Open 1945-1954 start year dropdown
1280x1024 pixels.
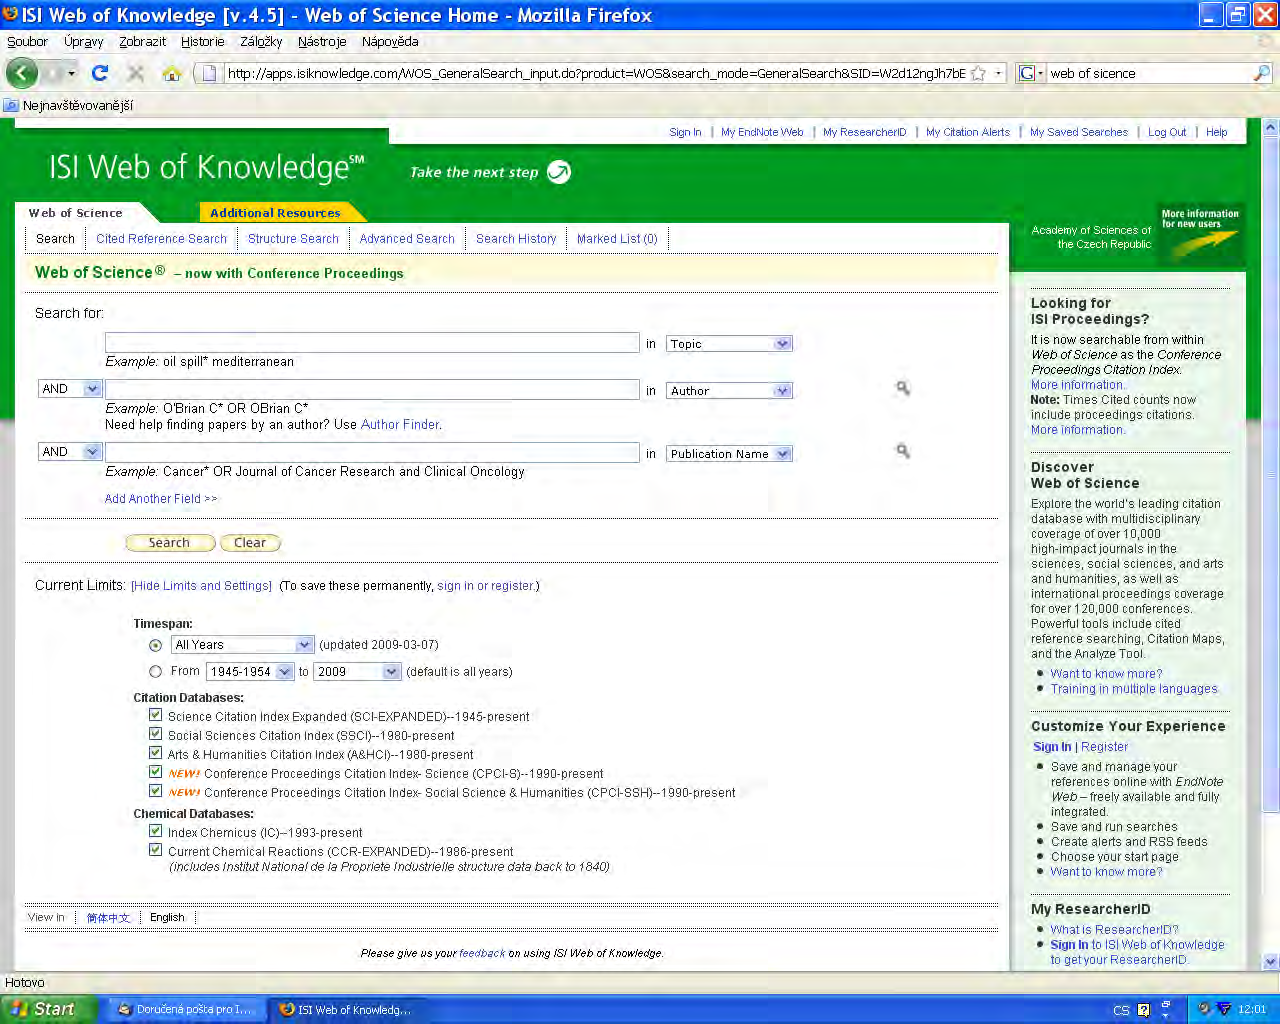(250, 672)
